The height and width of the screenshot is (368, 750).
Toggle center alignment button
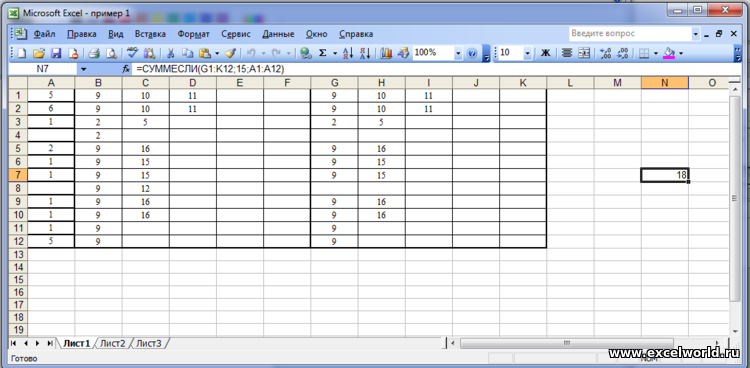(x=567, y=53)
